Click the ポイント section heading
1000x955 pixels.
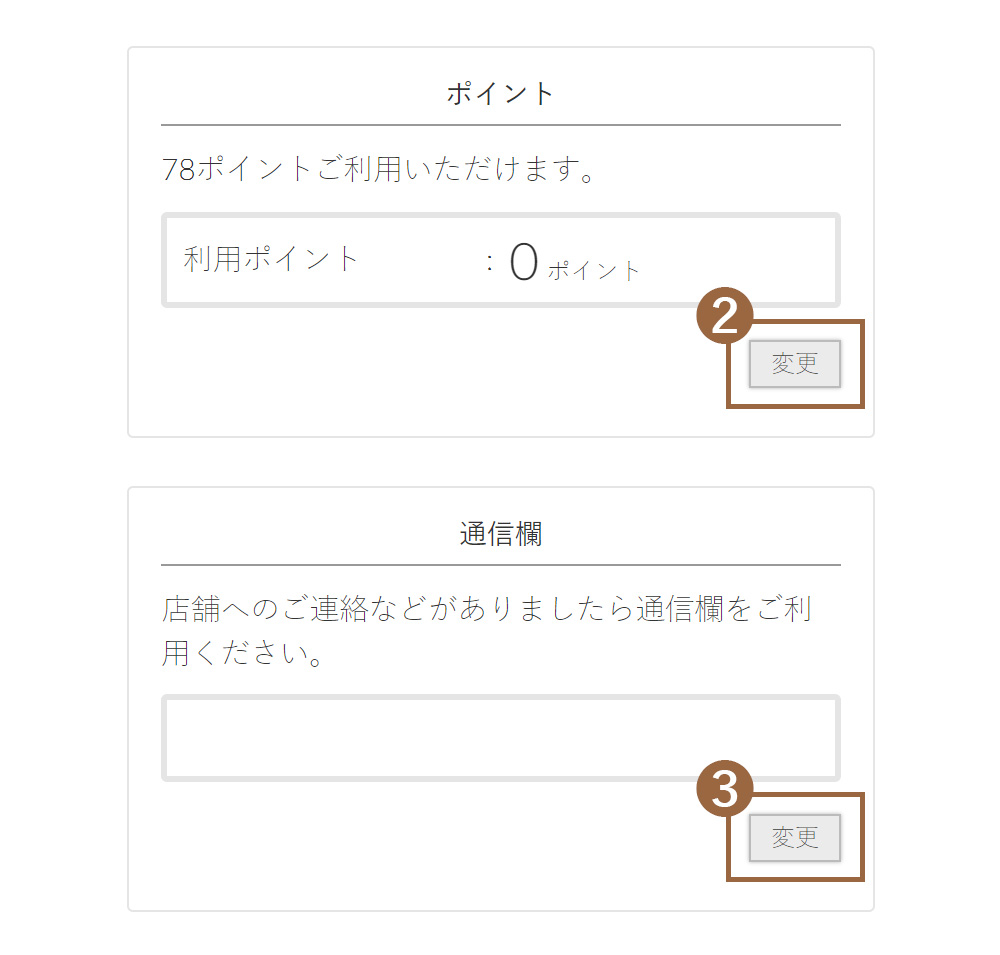(500, 90)
